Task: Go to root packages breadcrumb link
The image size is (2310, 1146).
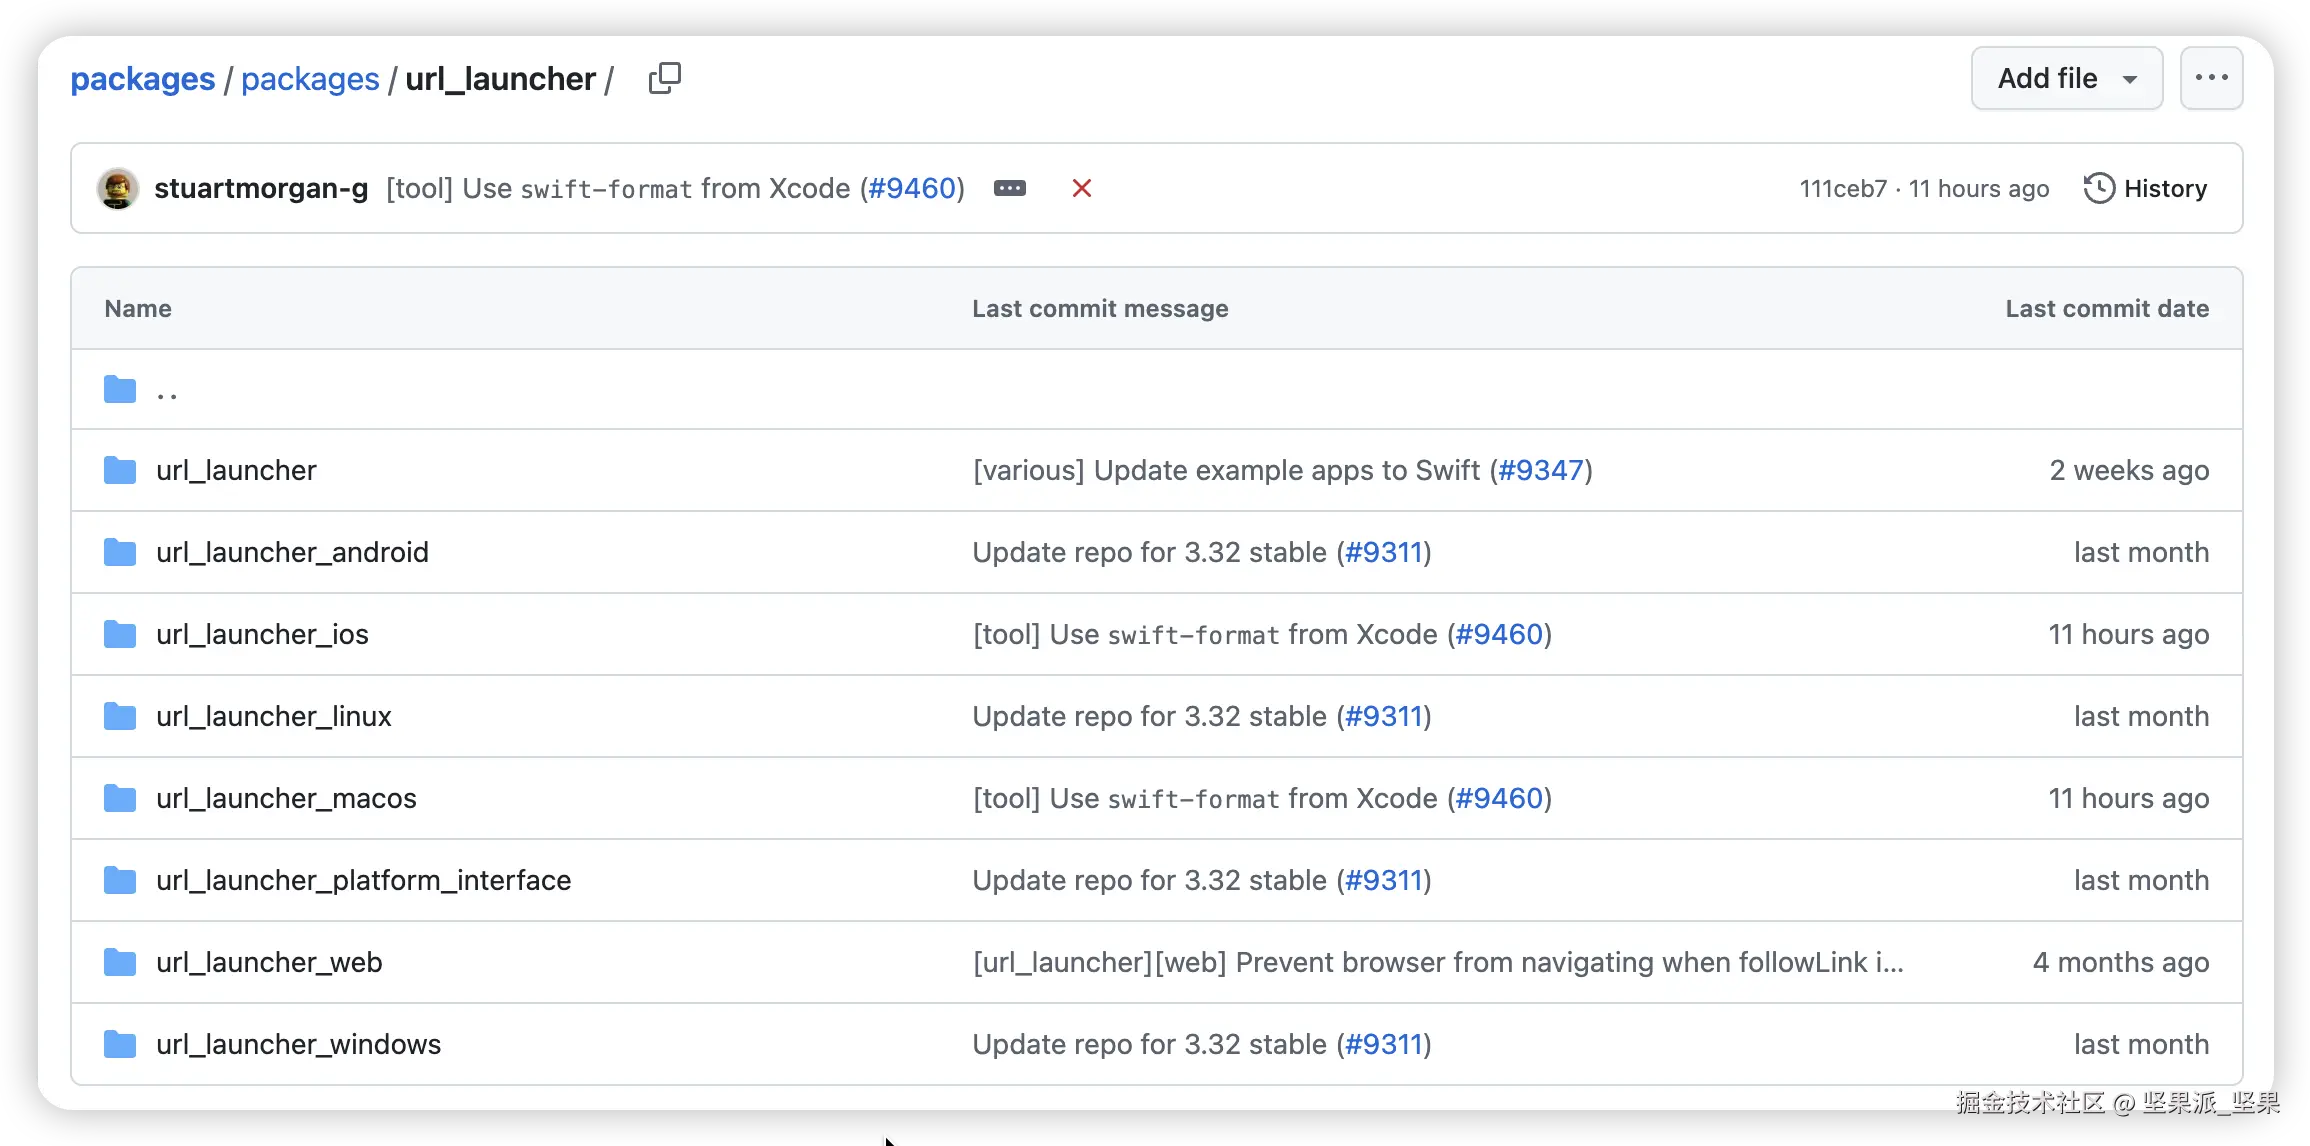Action: click(x=142, y=79)
